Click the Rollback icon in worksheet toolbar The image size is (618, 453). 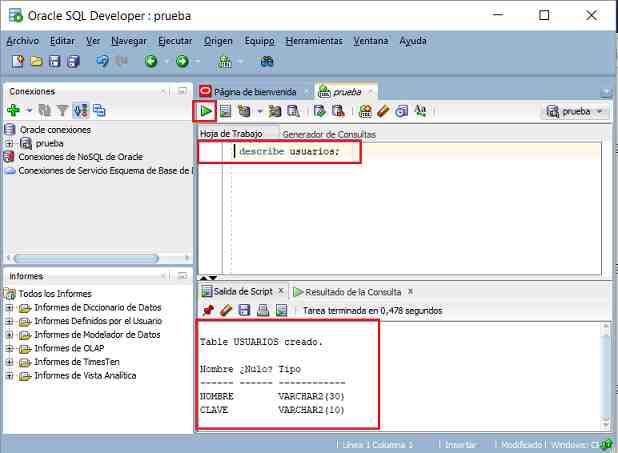[x=338, y=112]
